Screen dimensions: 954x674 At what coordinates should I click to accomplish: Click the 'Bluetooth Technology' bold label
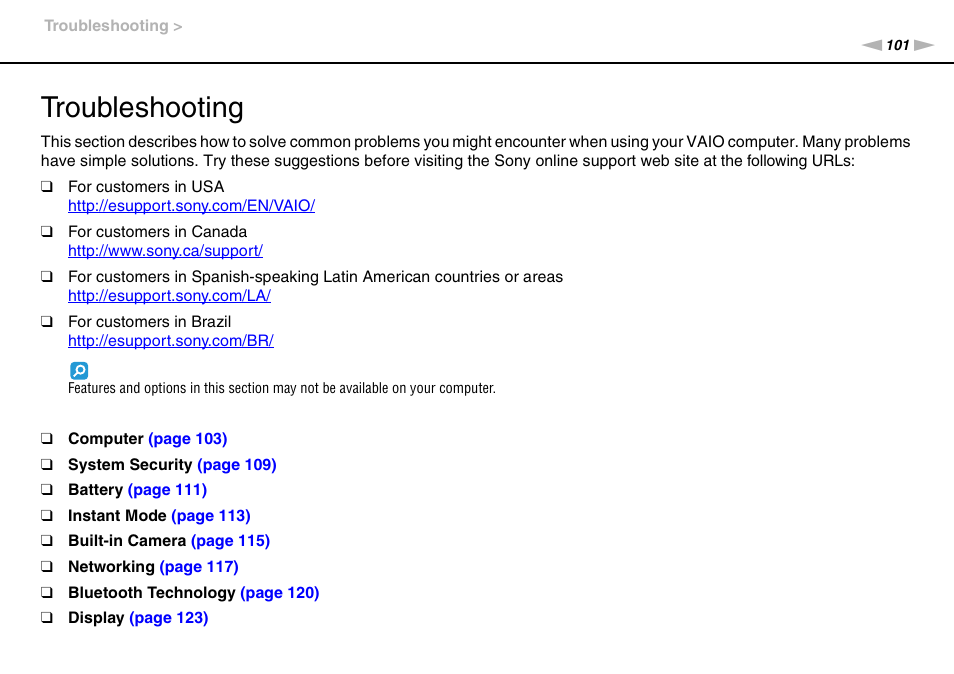[x=152, y=592]
